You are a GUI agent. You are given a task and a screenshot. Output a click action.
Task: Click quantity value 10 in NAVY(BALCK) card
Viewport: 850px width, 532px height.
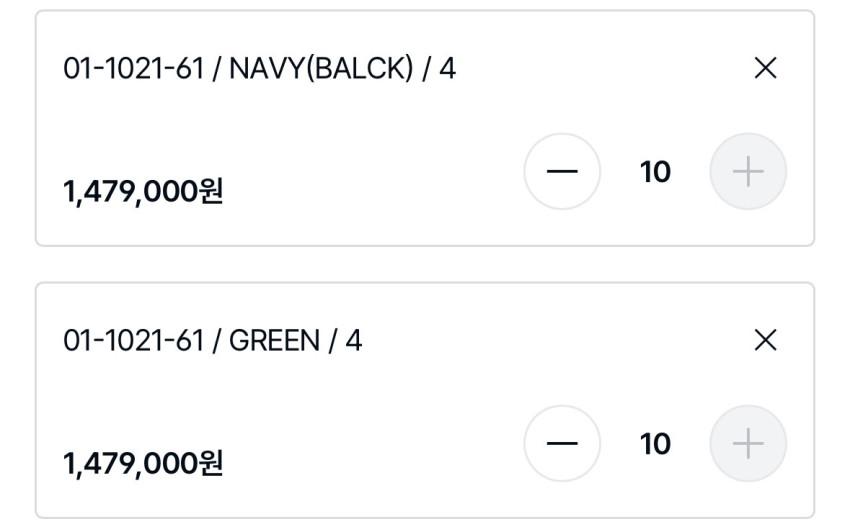tap(655, 172)
